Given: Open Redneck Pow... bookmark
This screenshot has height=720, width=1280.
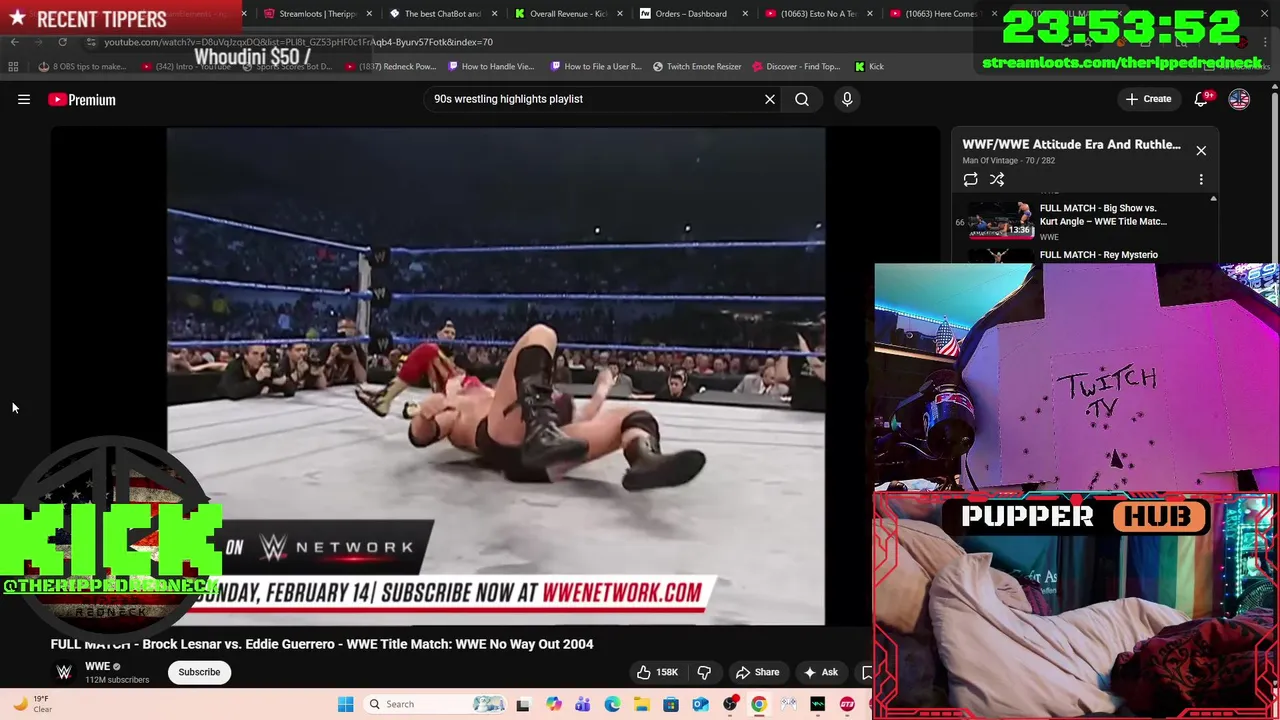Looking at the screenshot, I should tap(391, 67).
